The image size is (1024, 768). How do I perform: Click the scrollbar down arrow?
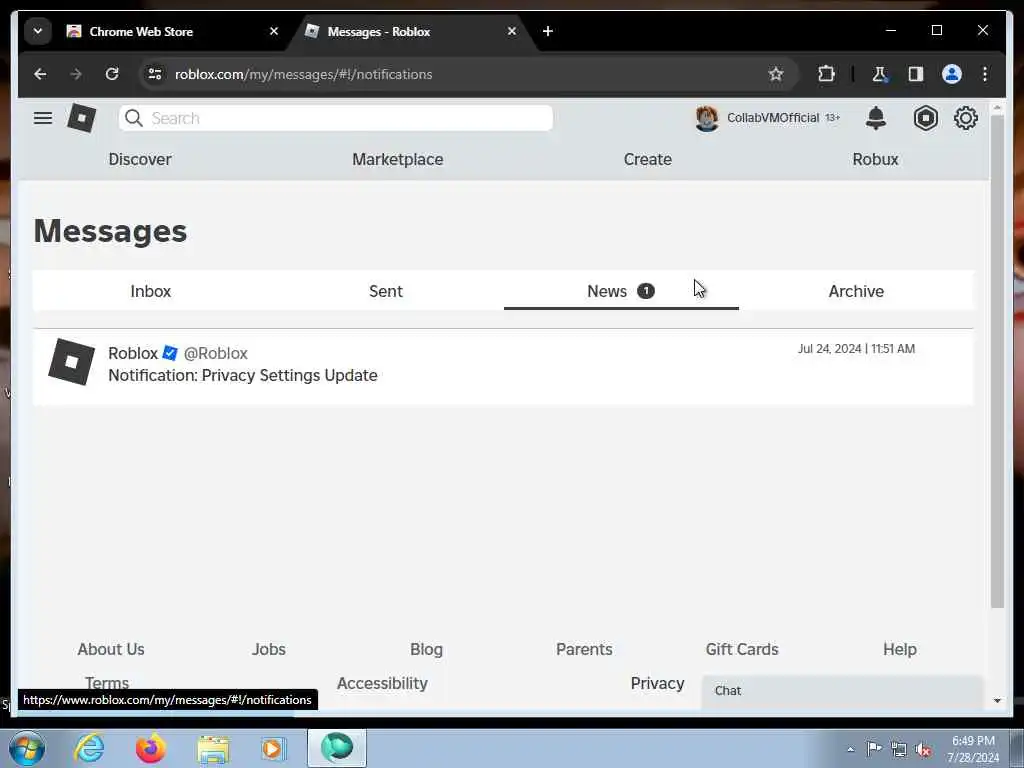[997, 701]
